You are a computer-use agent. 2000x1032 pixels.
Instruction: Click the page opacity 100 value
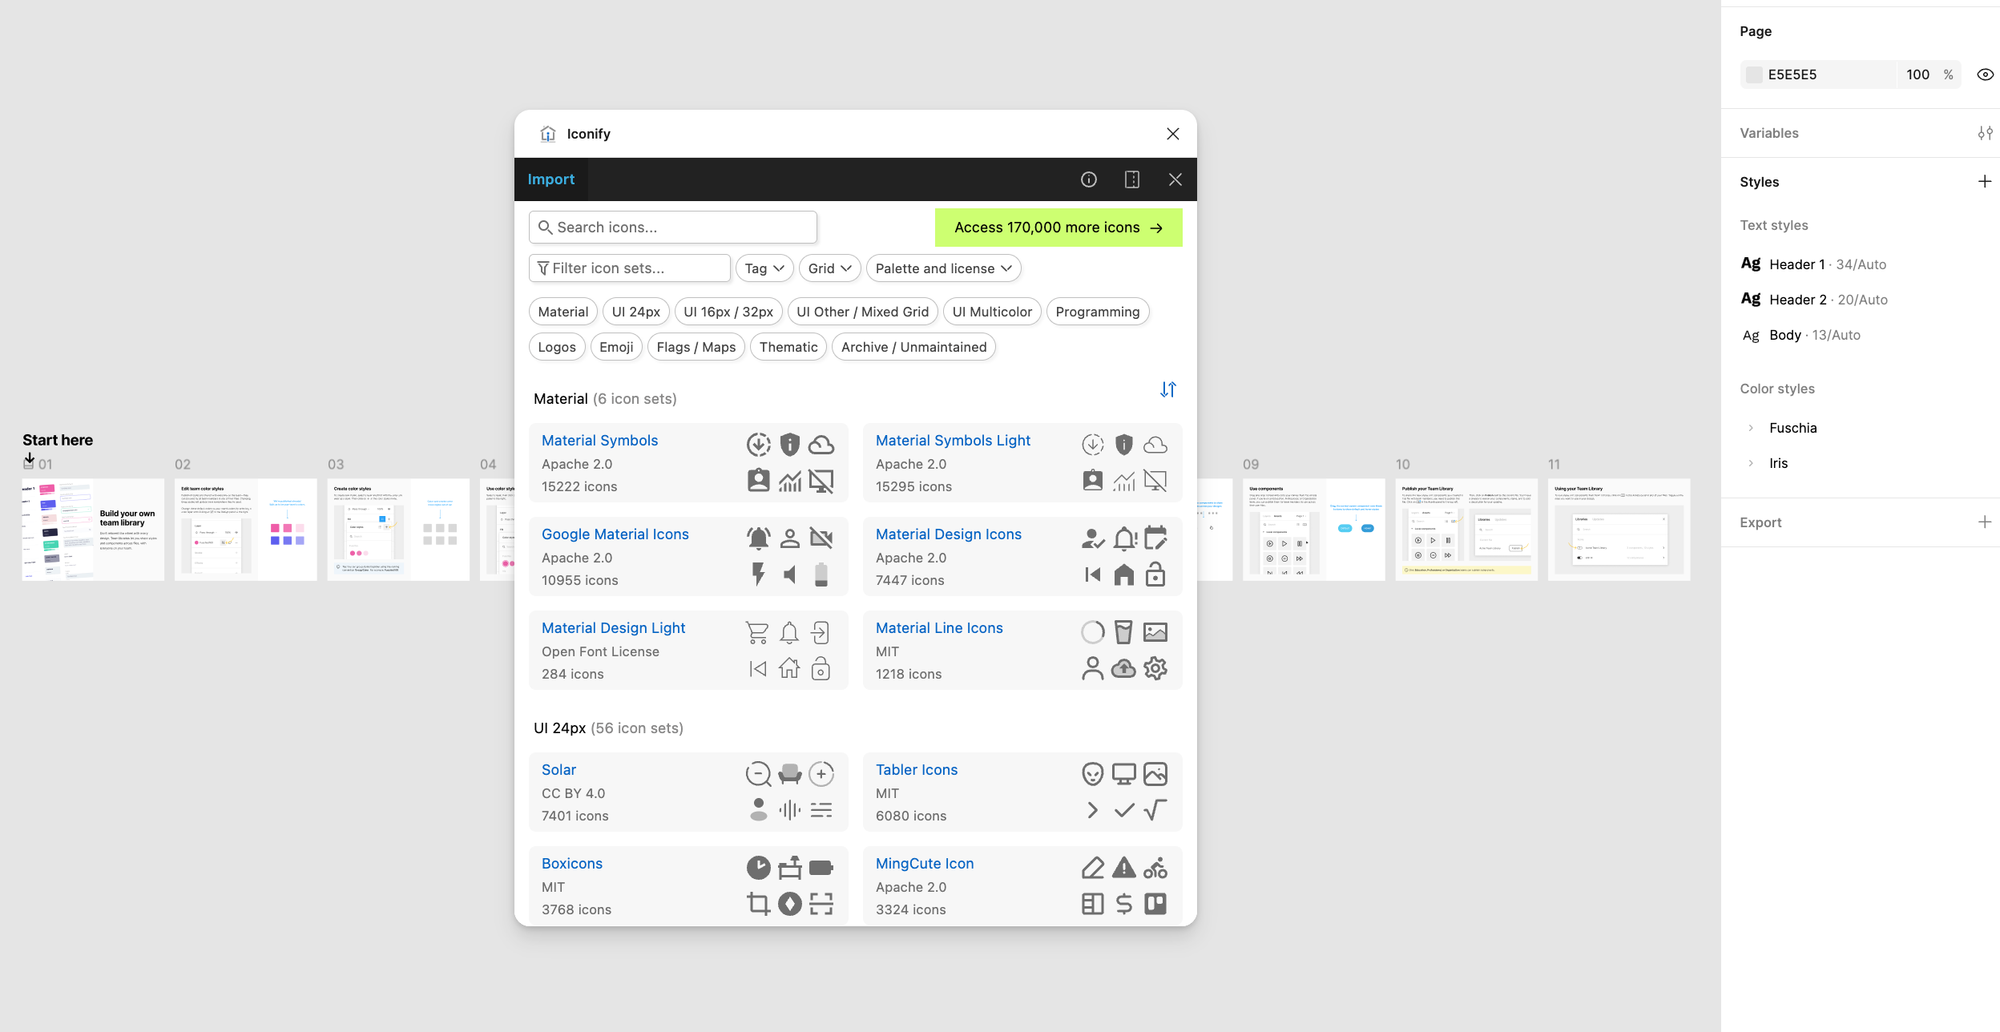point(1918,74)
